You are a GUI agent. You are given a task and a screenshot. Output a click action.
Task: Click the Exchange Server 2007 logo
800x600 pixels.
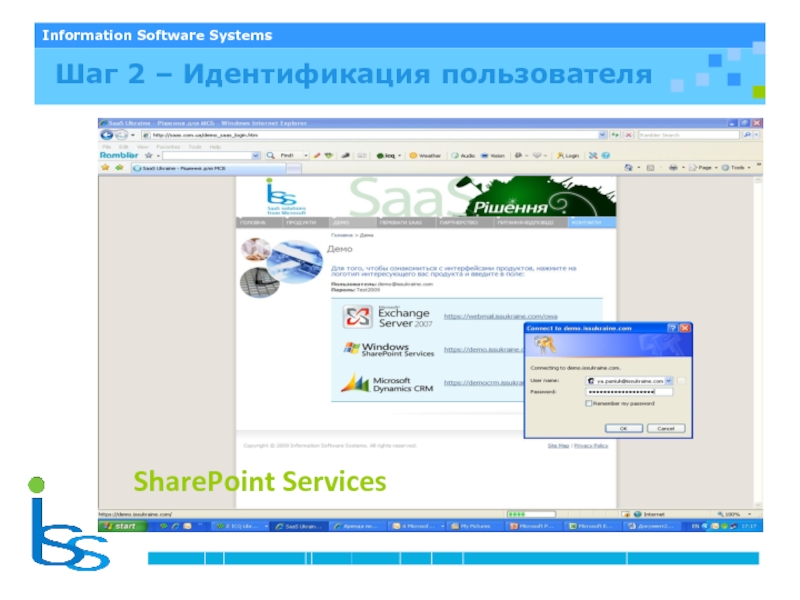click(x=388, y=317)
